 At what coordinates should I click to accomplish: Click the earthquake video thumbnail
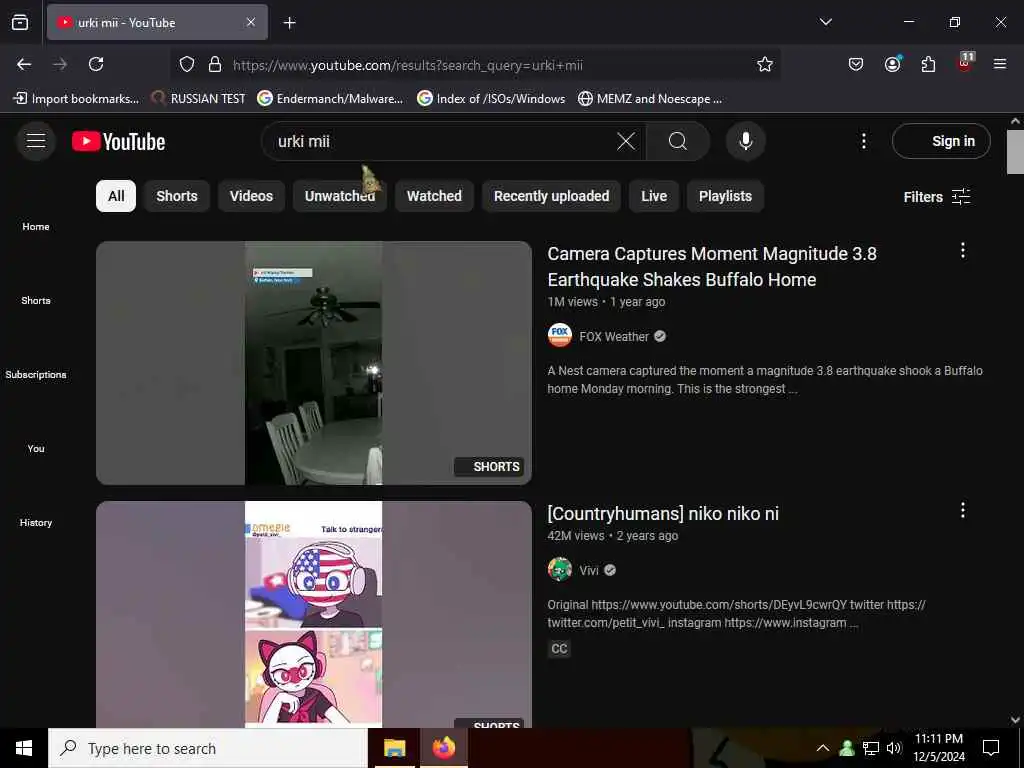313,363
